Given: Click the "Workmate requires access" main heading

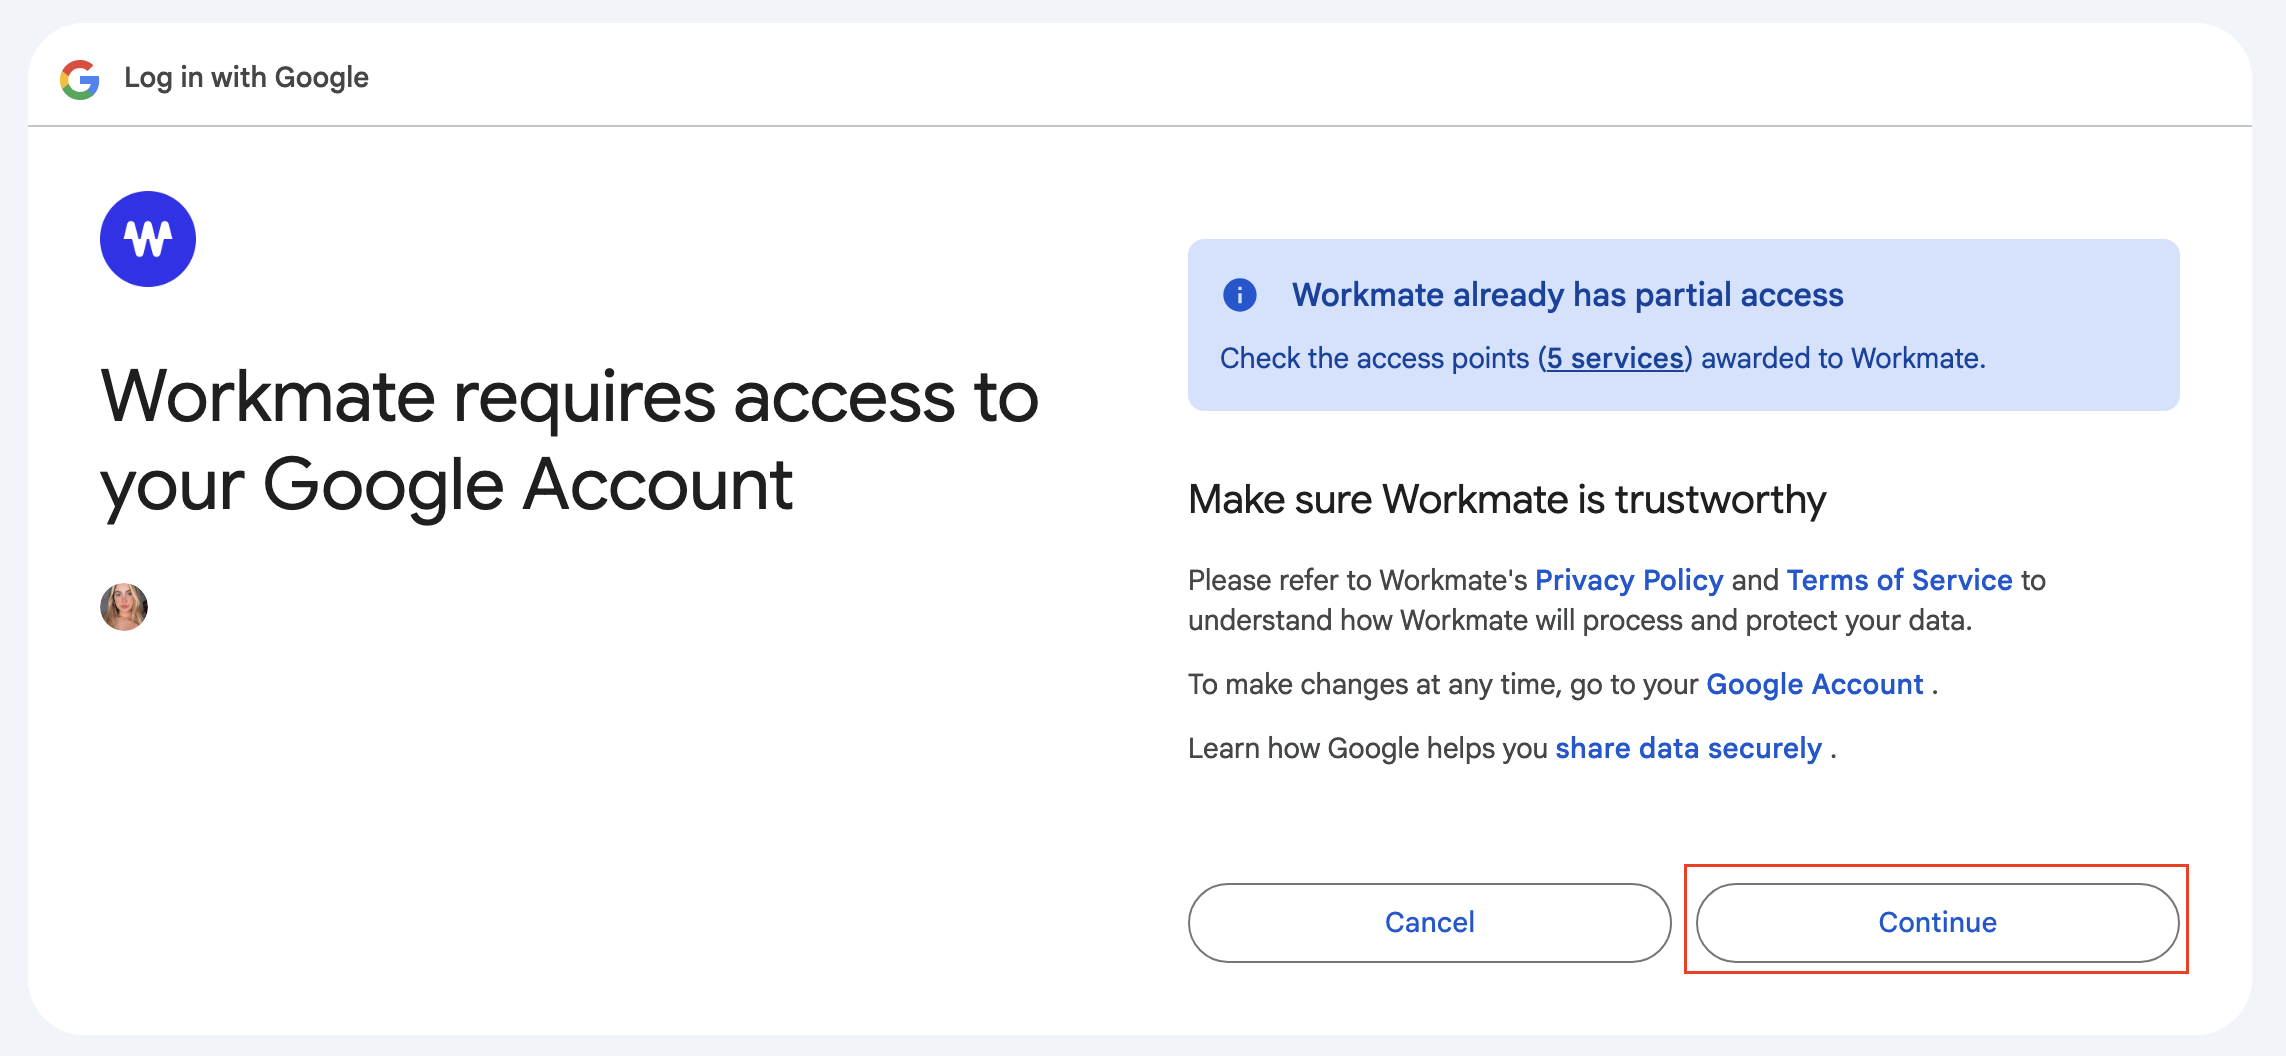Looking at the screenshot, I should [569, 441].
